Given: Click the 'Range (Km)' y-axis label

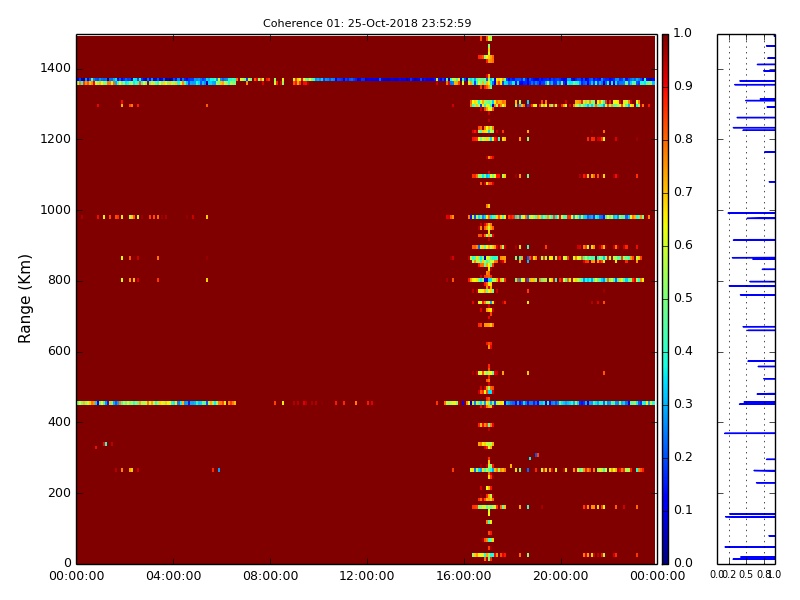Looking at the screenshot, I should coord(24,299).
